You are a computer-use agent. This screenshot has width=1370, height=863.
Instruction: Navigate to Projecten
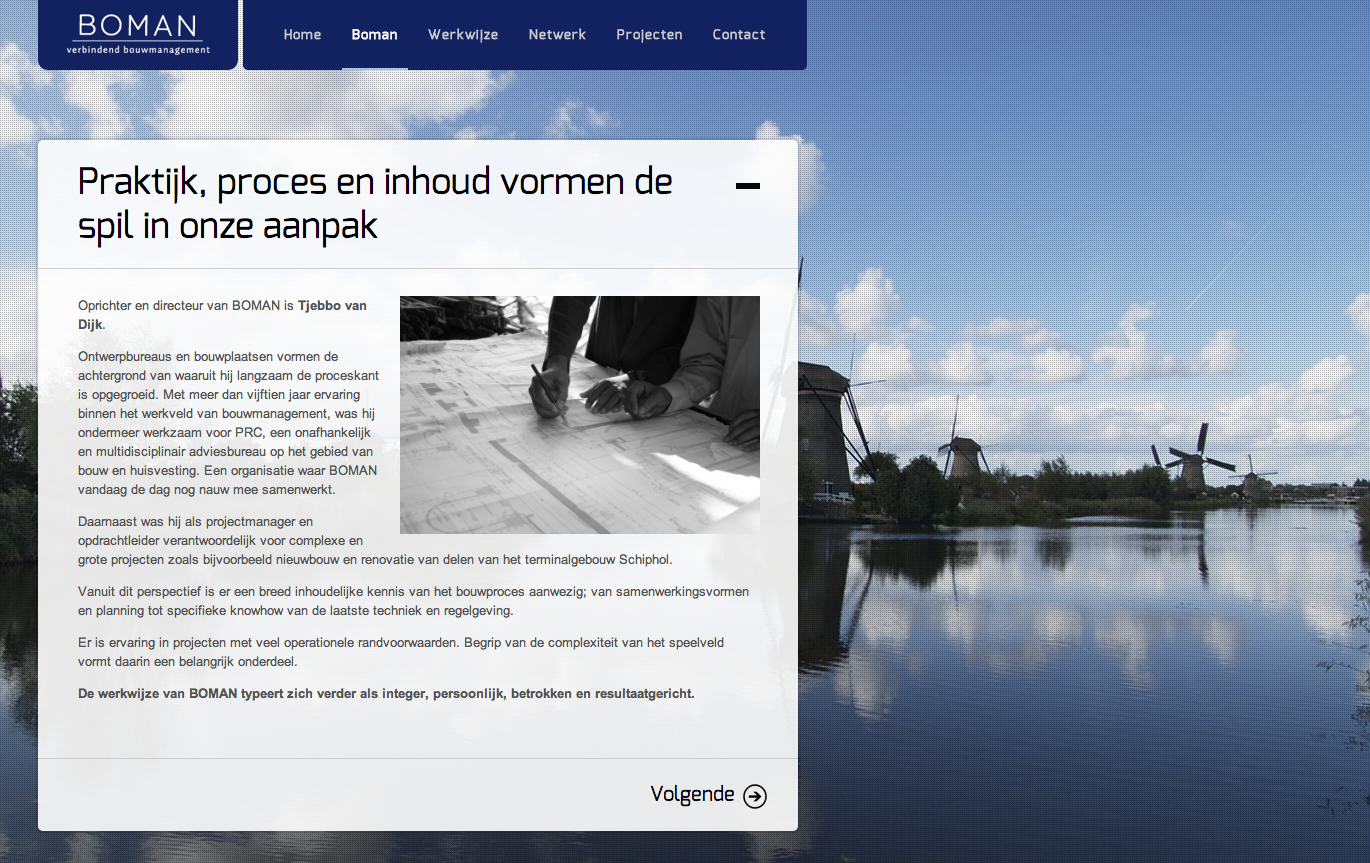coord(649,34)
